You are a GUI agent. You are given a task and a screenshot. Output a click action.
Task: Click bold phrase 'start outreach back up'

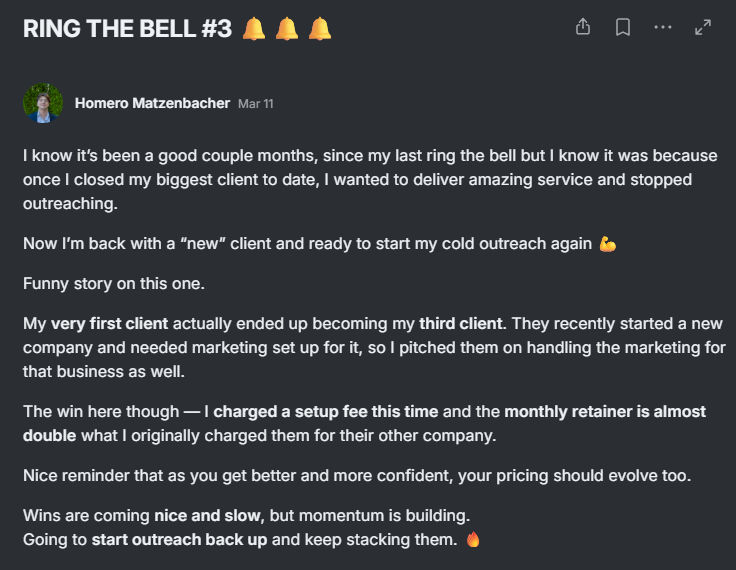tap(179, 539)
